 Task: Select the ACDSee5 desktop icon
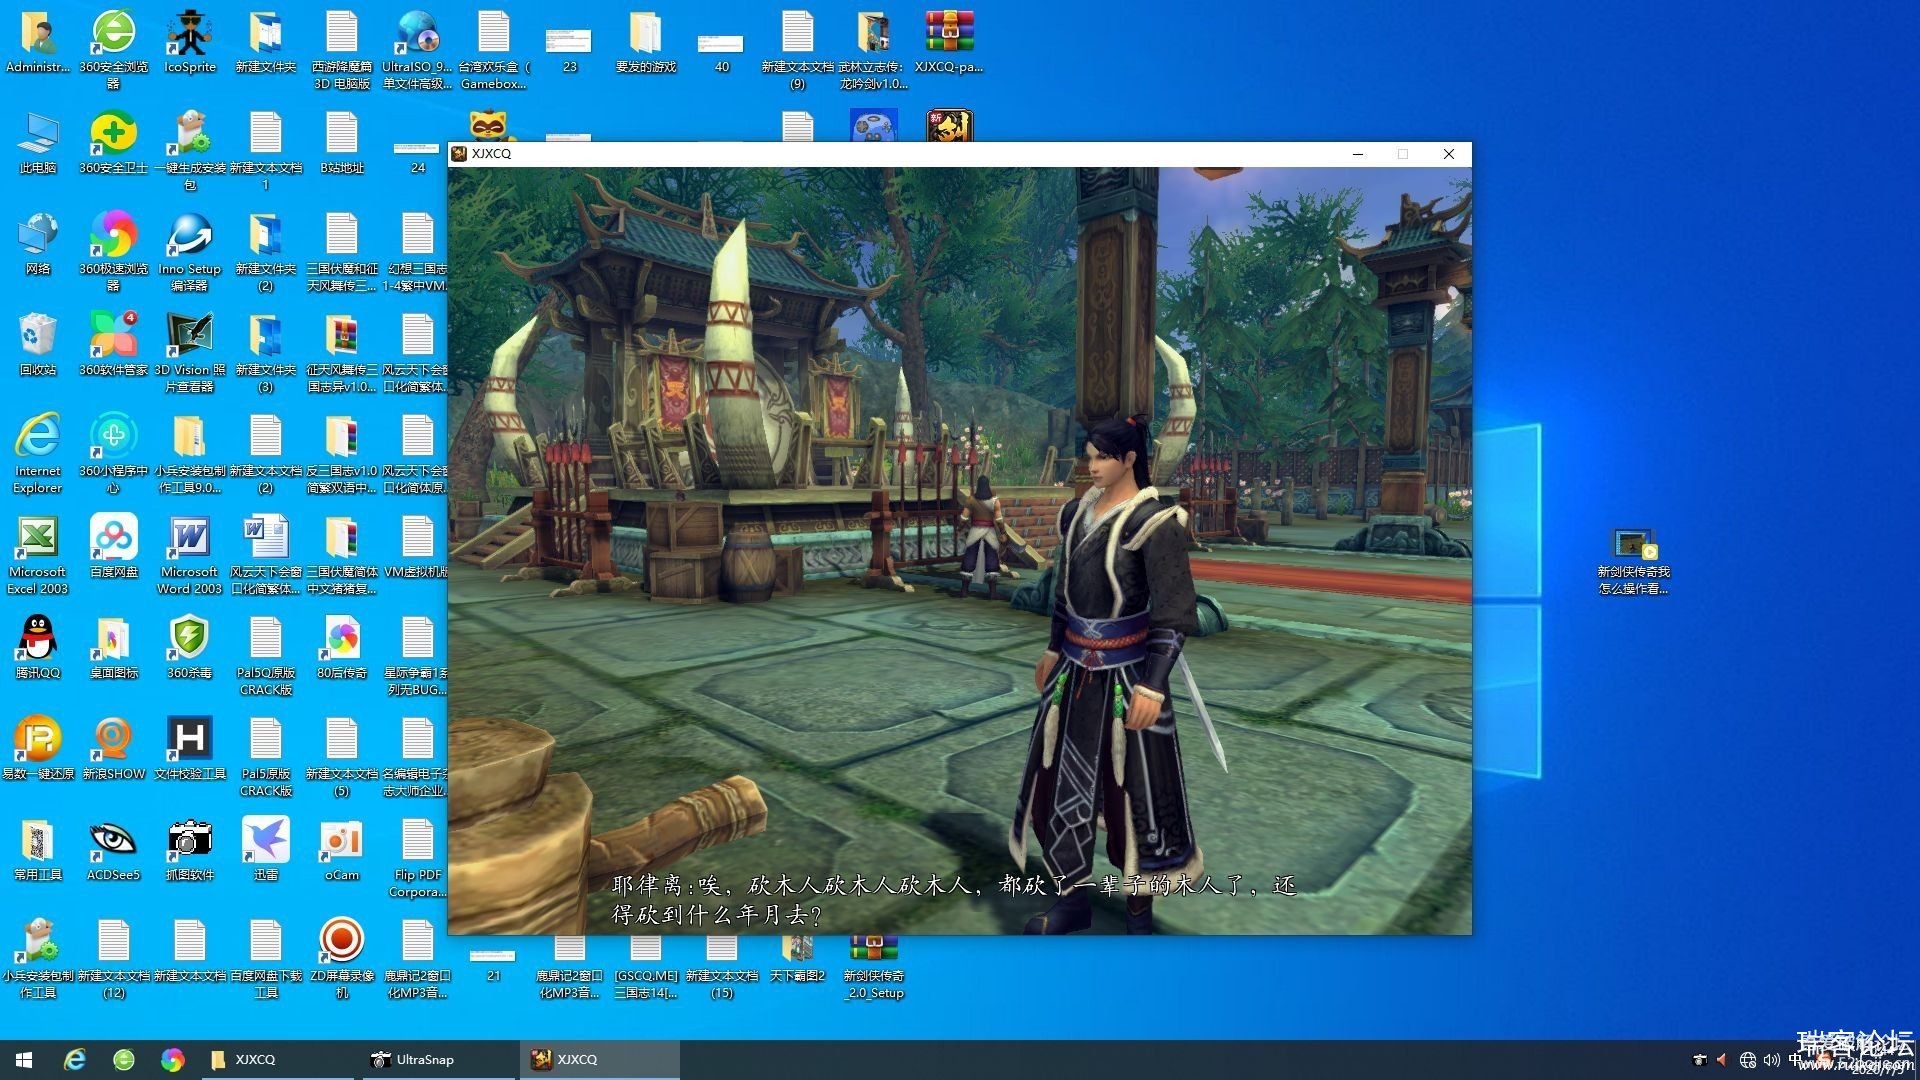pos(114,850)
